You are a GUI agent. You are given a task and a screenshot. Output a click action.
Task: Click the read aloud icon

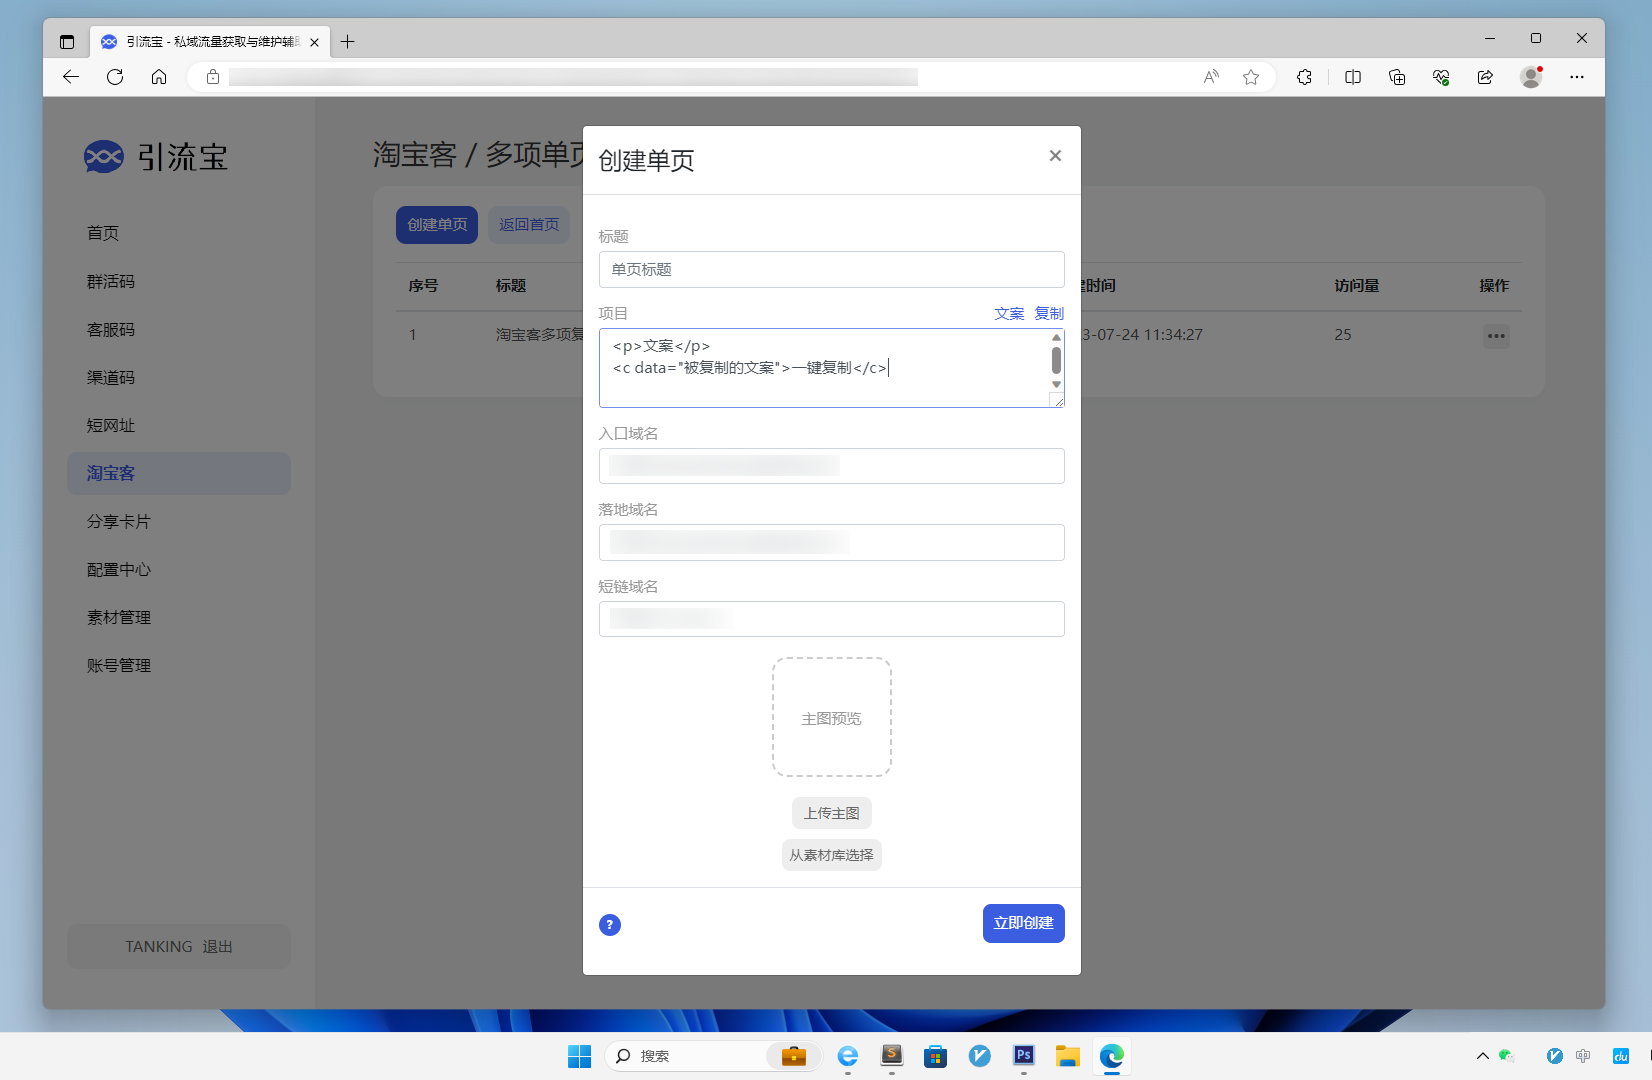(x=1211, y=77)
